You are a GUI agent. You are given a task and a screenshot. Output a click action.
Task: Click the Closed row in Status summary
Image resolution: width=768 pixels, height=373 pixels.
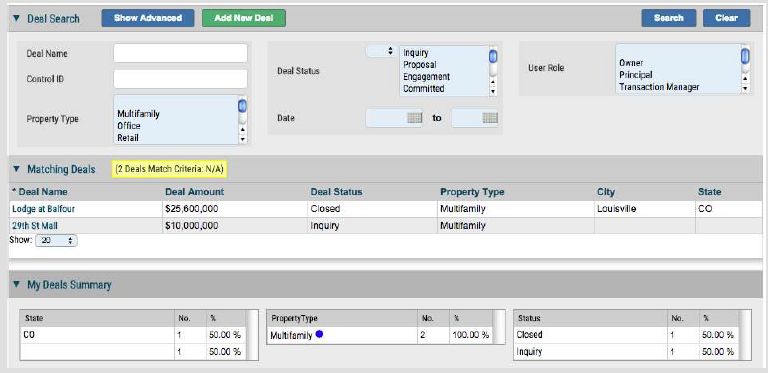pos(625,335)
